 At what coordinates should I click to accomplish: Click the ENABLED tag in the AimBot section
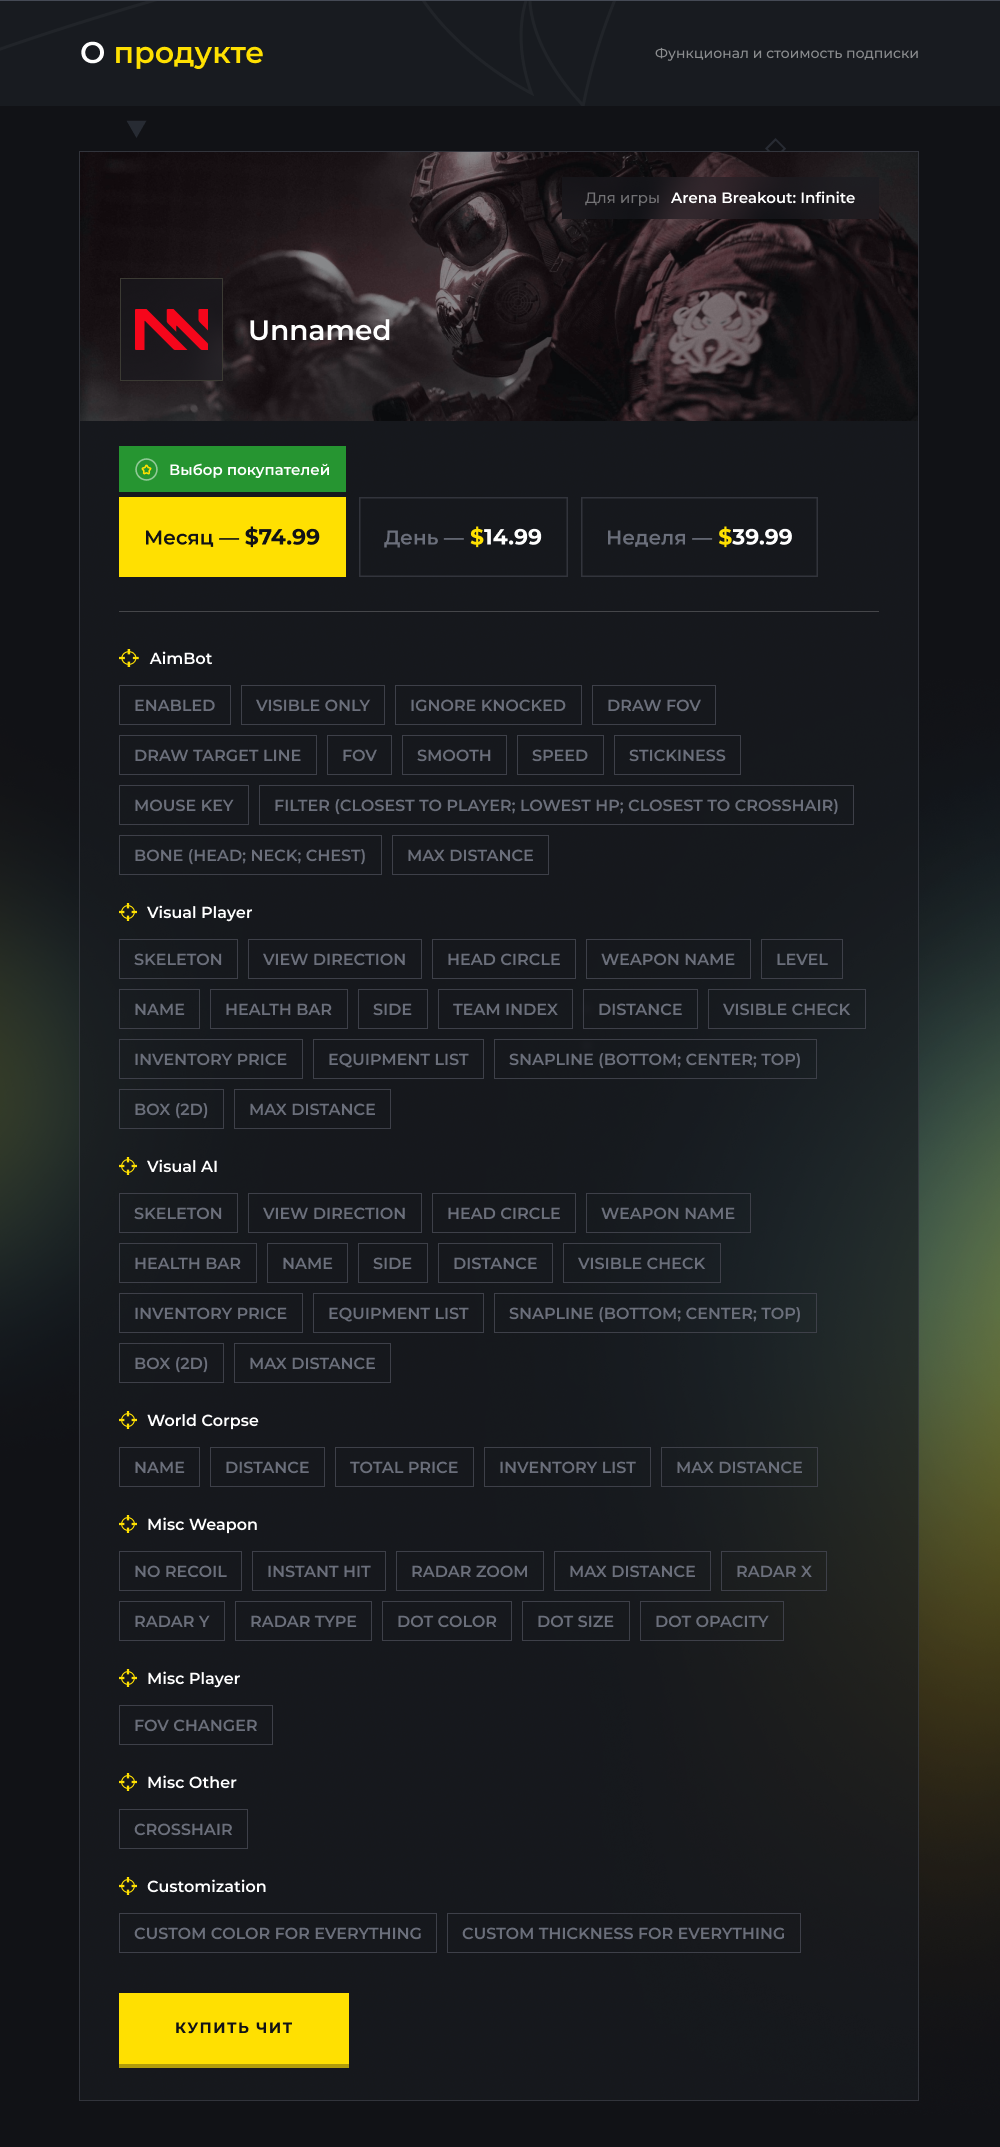(x=175, y=705)
